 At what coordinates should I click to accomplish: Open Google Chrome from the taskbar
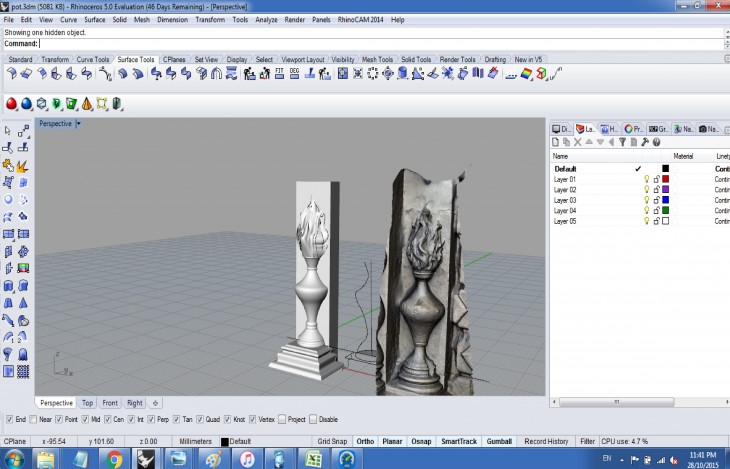tap(115, 459)
